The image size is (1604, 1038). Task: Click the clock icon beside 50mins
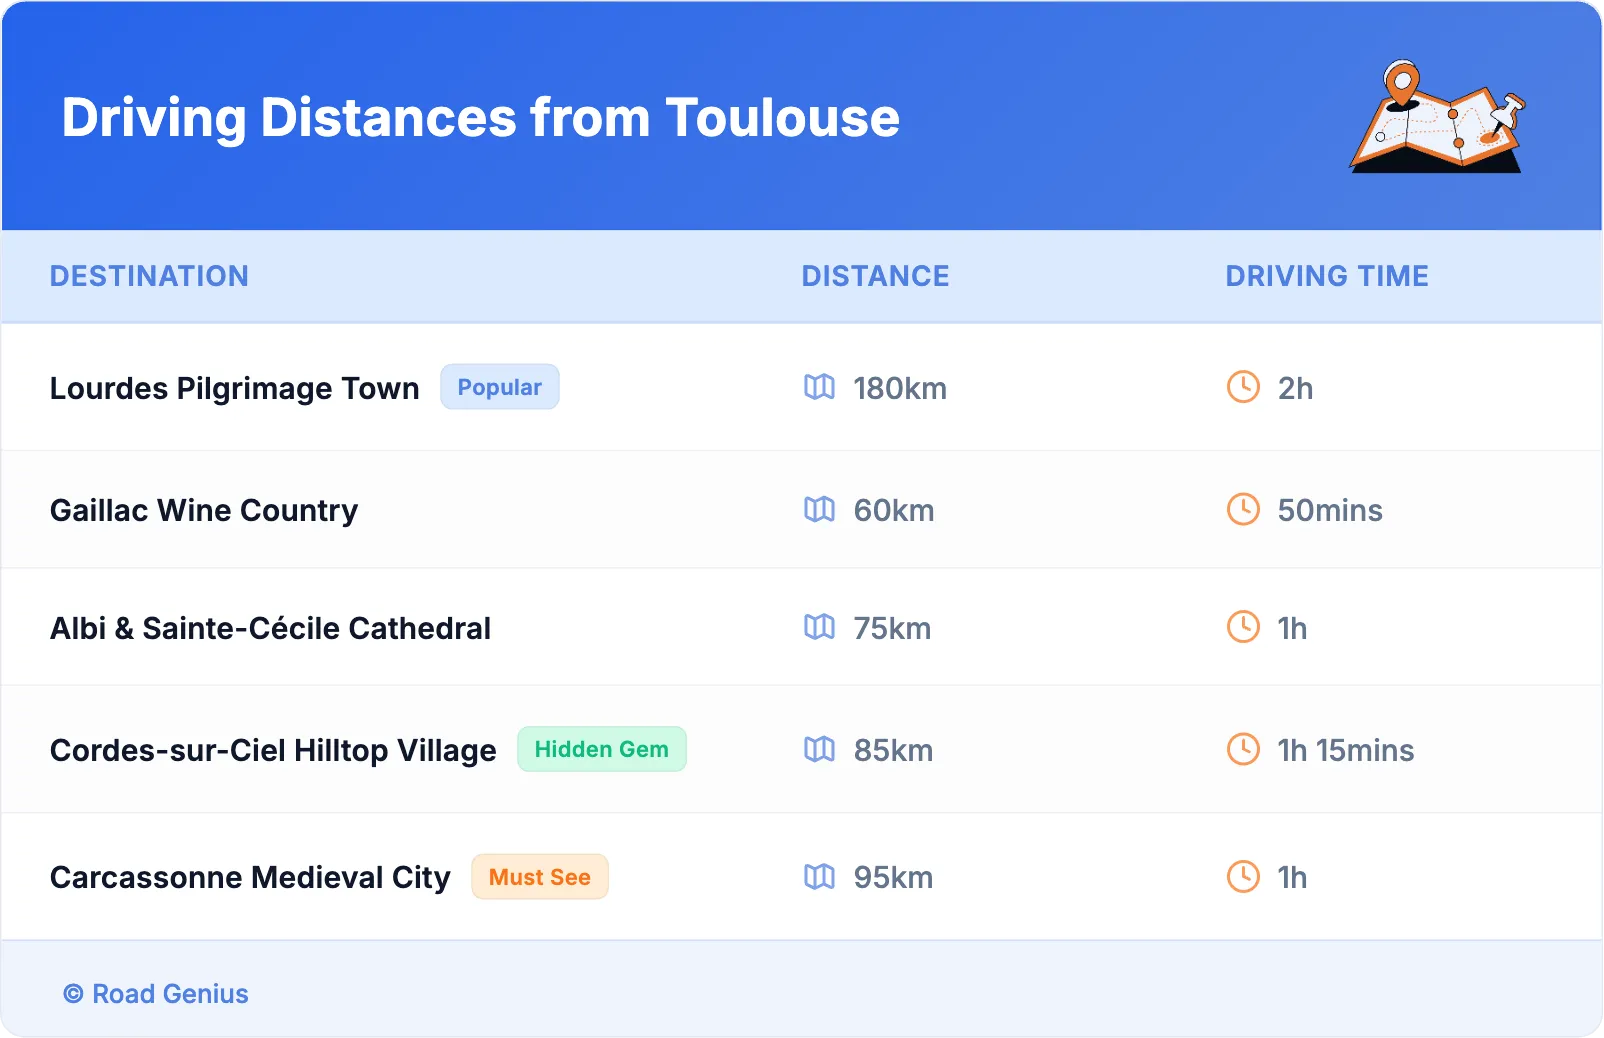(1243, 509)
